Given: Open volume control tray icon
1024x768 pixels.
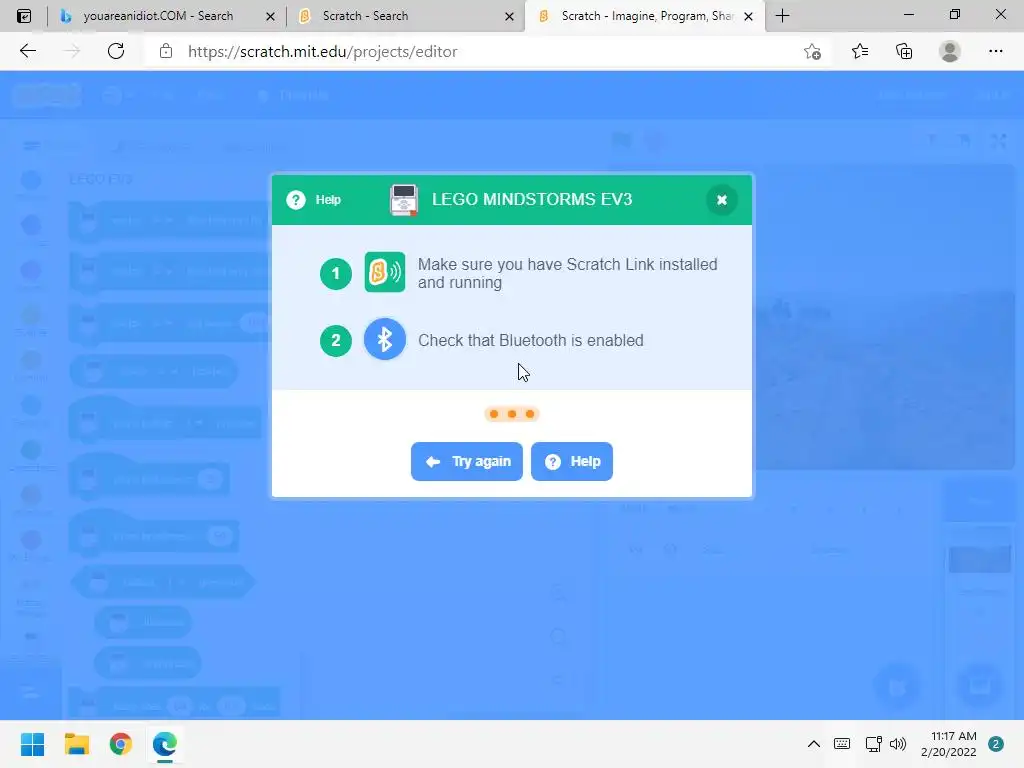Looking at the screenshot, I should coord(898,744).
